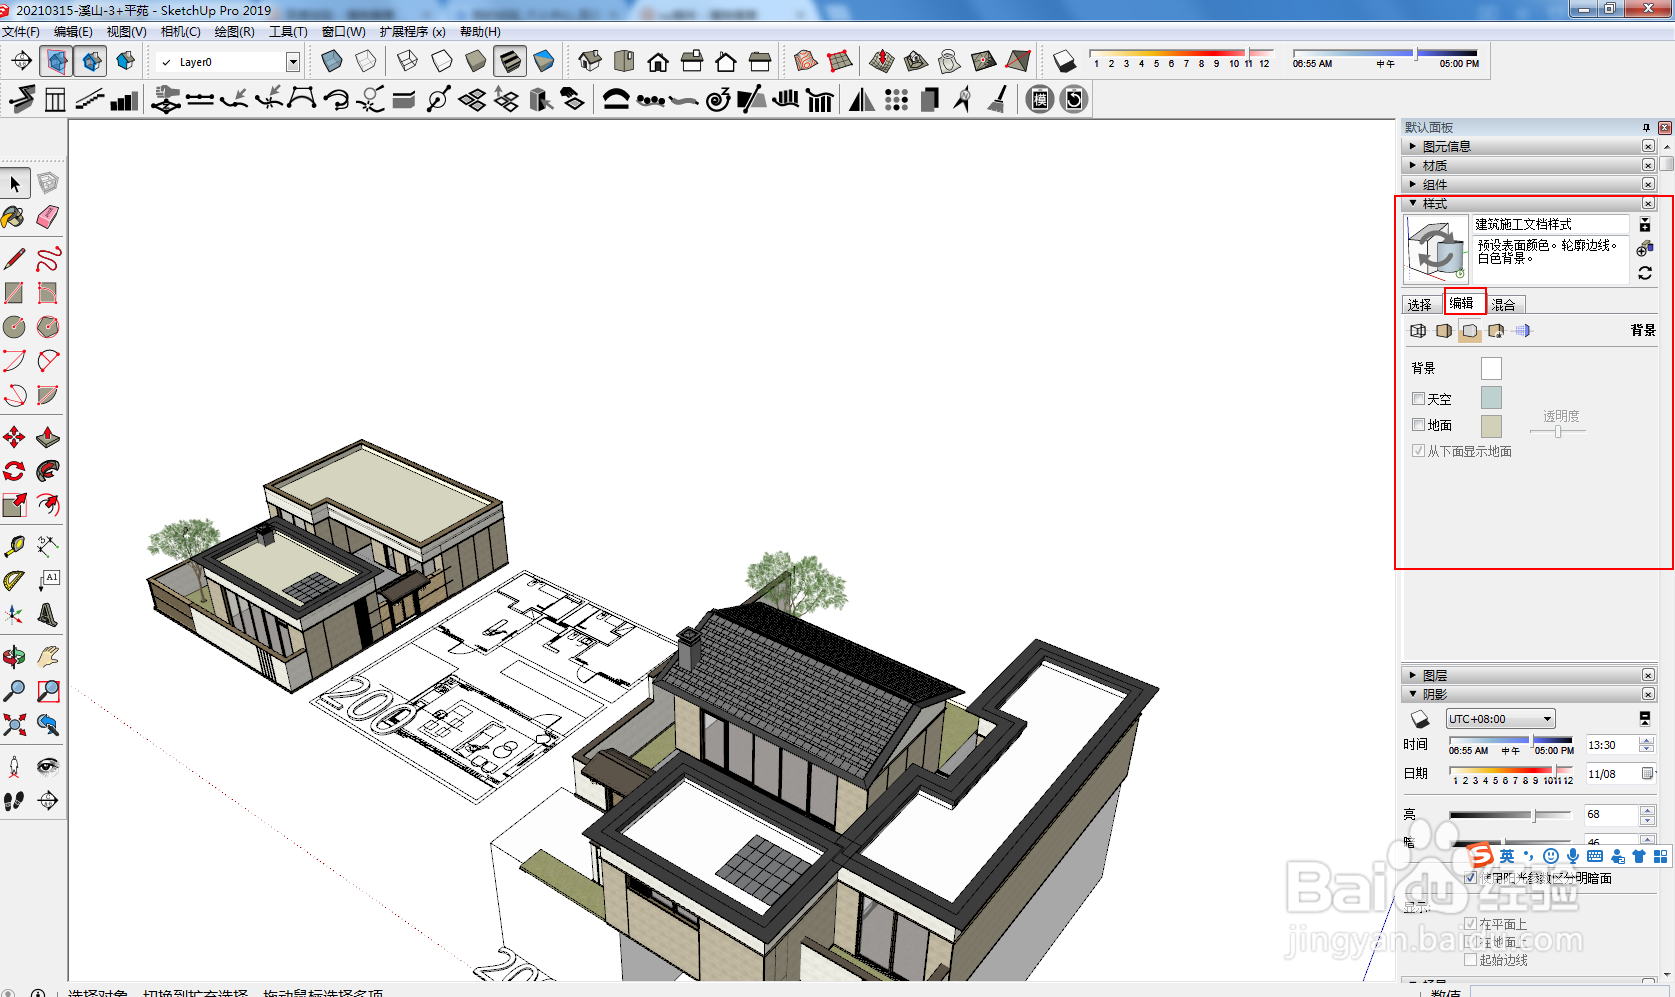
Task: Toggle shadows icon in top toolbar
Action: tap(1065, 62)
